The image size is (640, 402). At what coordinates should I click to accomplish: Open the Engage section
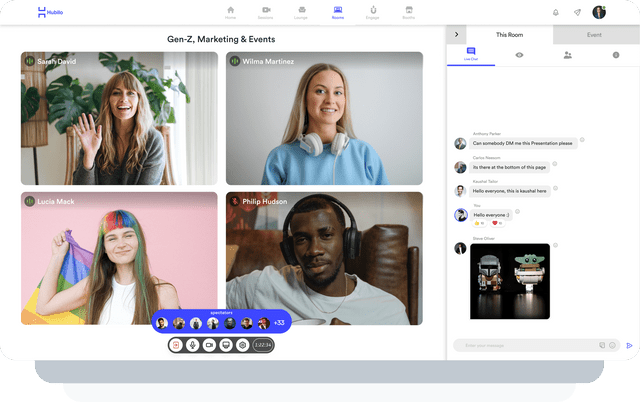[373, 12]
